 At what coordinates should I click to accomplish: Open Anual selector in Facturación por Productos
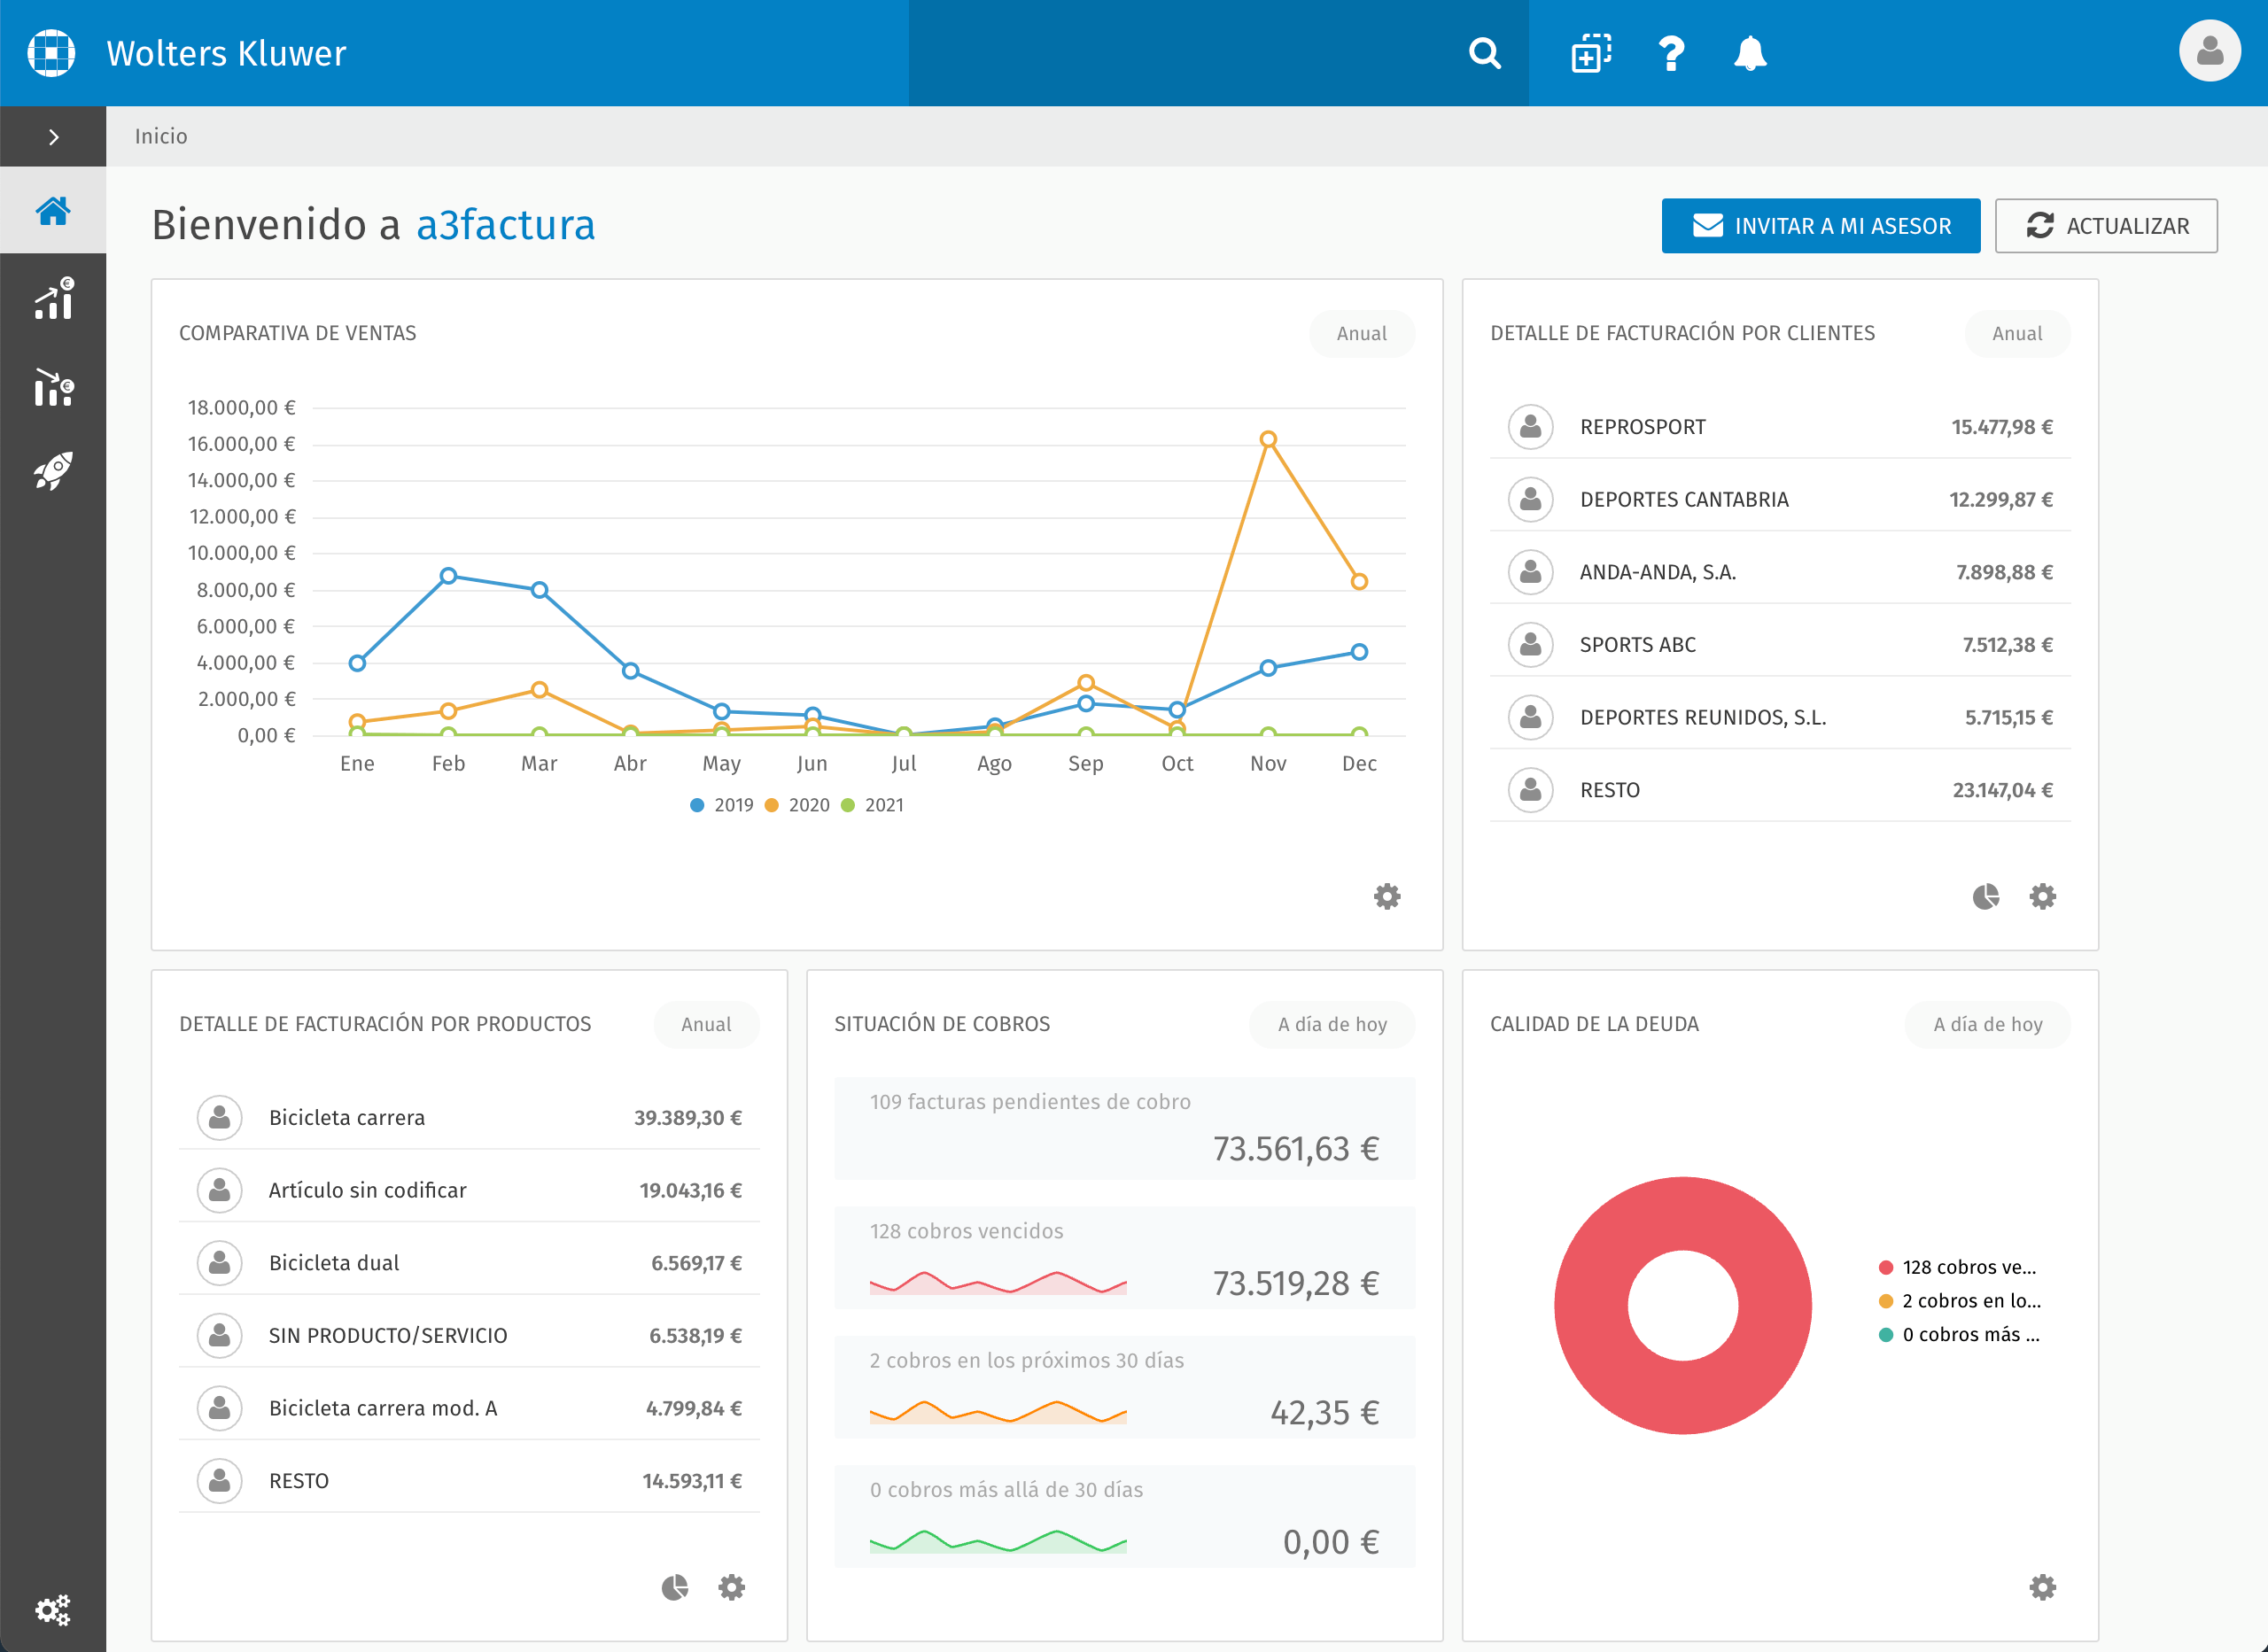click(x=706, y=1024)
